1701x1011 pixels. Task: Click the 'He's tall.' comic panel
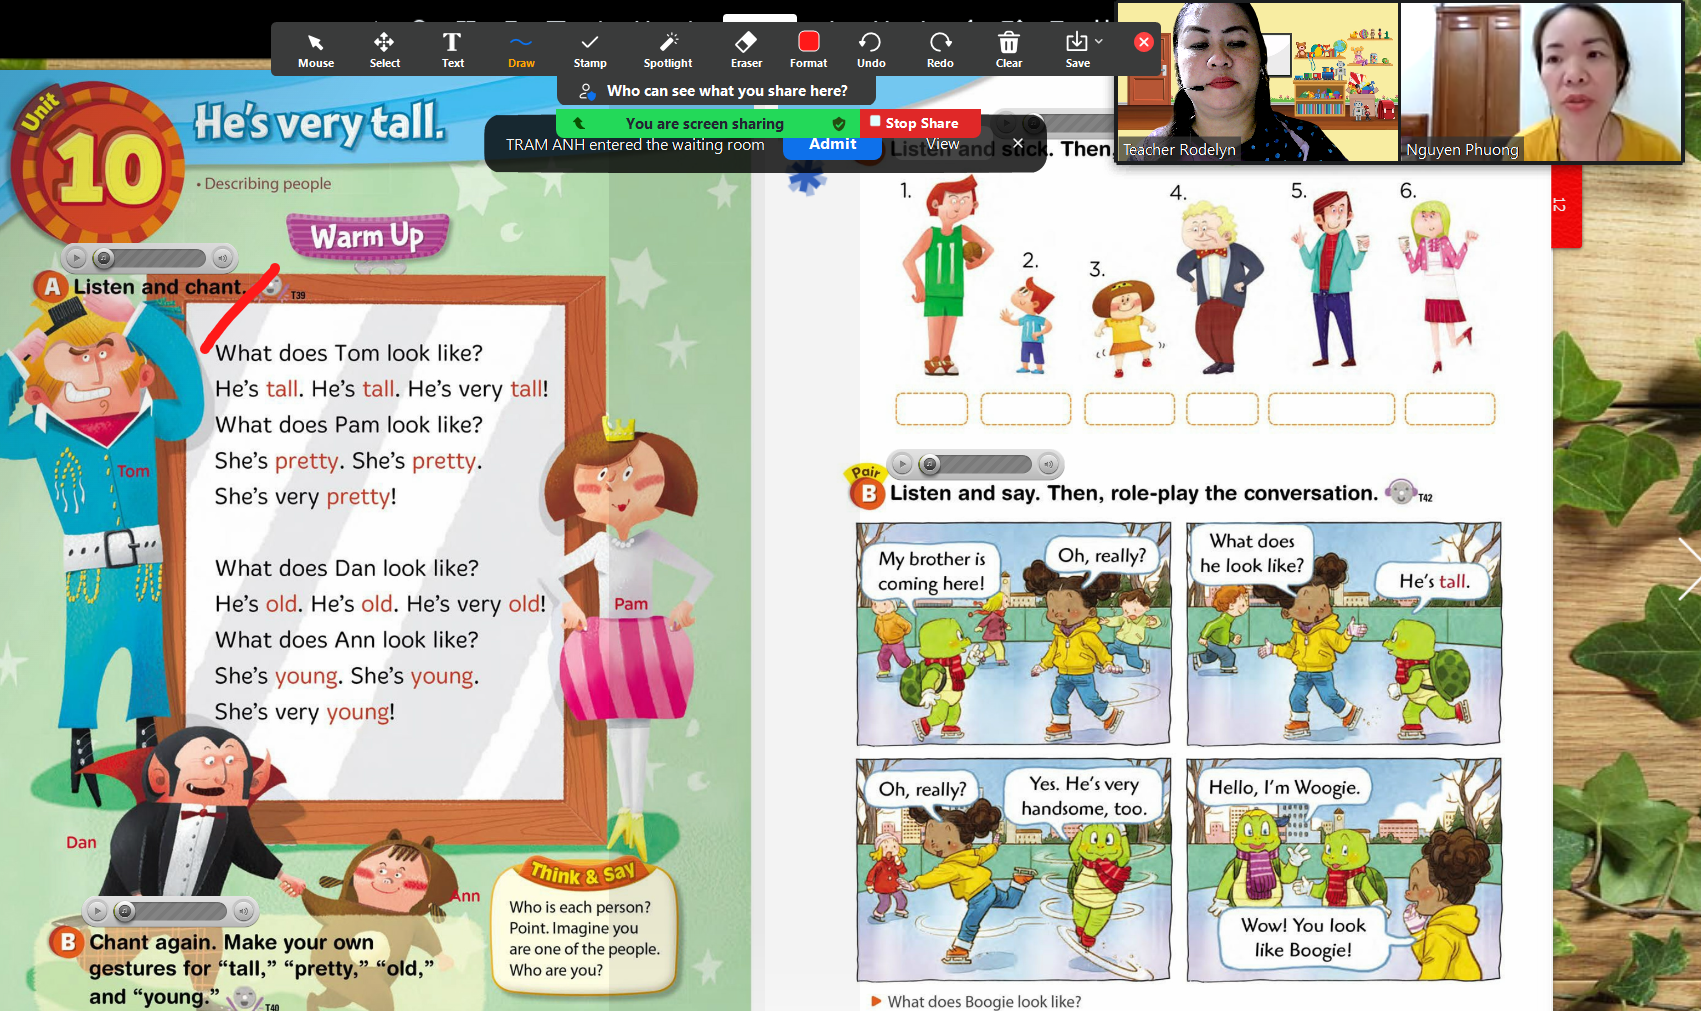click(x=1343, y=633)
